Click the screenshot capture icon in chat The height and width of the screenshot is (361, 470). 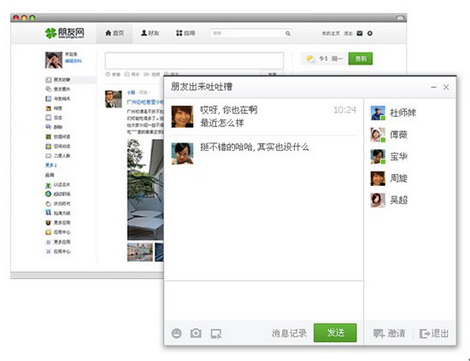point(216,333)
